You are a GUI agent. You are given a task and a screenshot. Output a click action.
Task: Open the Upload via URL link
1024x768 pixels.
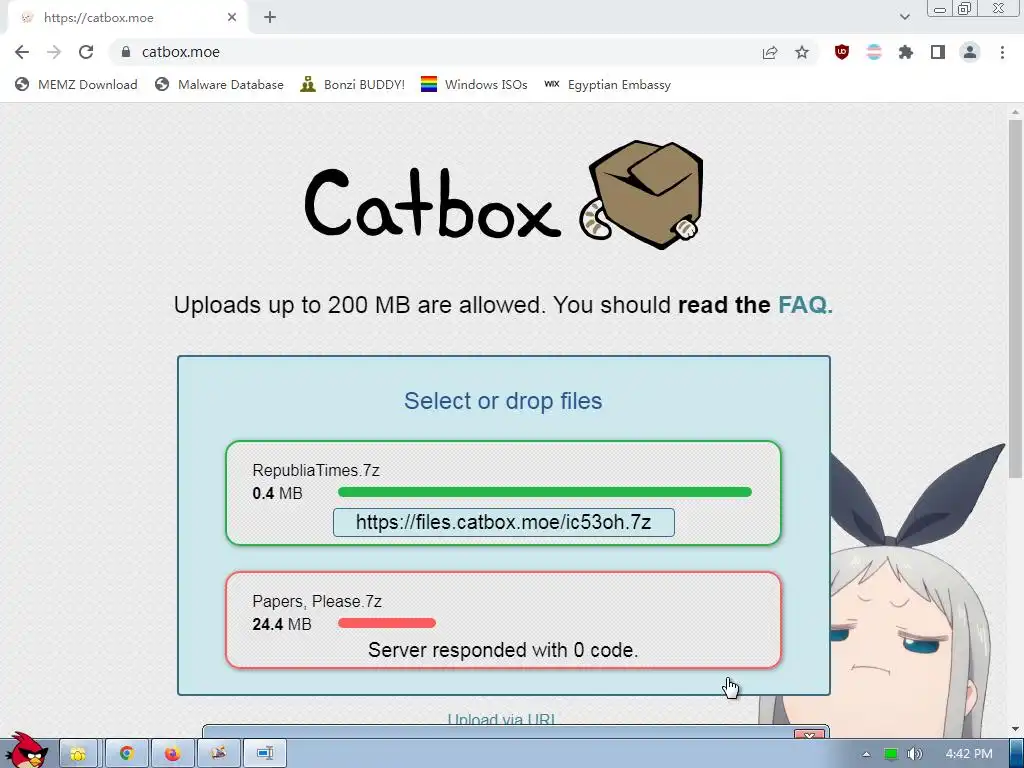pyautogui.click(x=502, y=719)
